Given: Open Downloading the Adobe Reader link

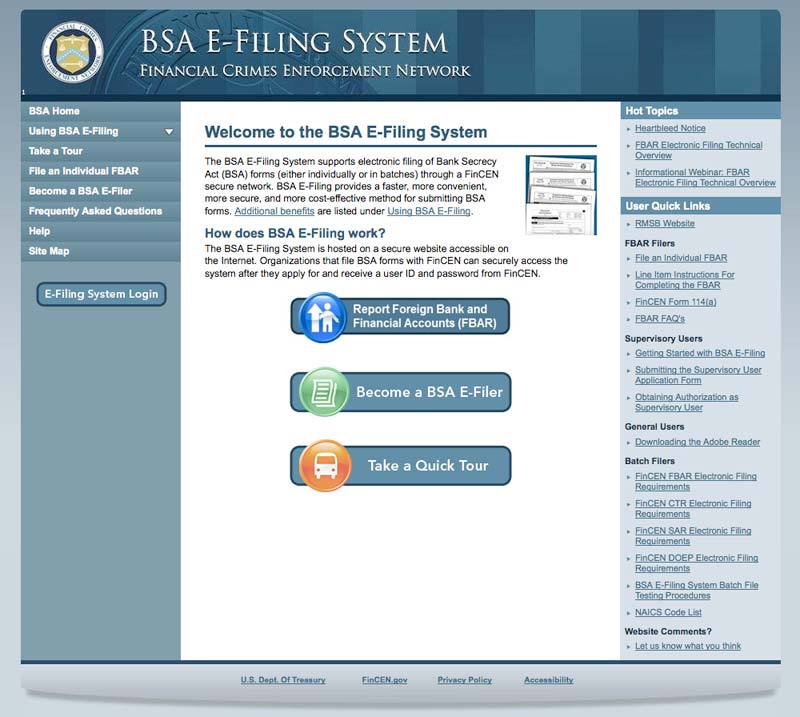Looking at the screenshot, I should (697, 441).
